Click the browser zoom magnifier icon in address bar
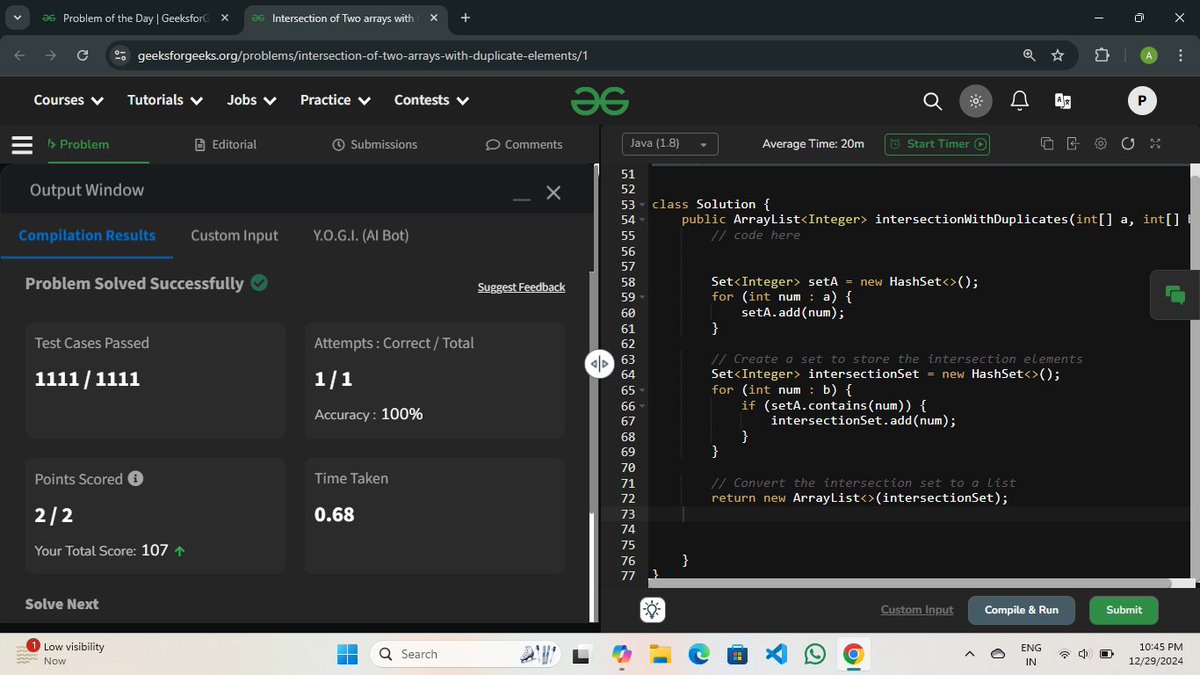1200x675 pixels. point(1029,55)
